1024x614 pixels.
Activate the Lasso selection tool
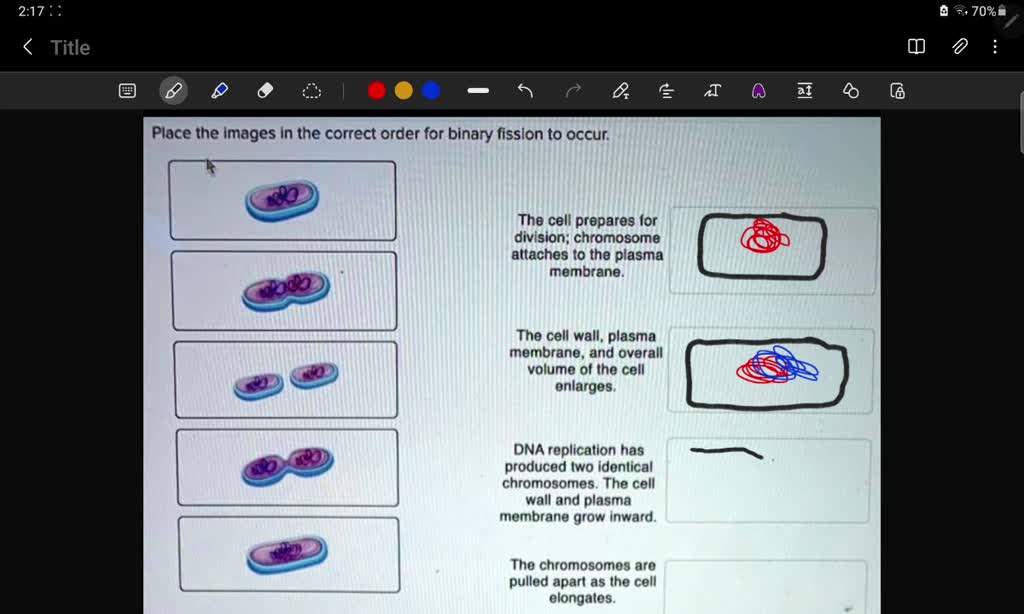312,90
